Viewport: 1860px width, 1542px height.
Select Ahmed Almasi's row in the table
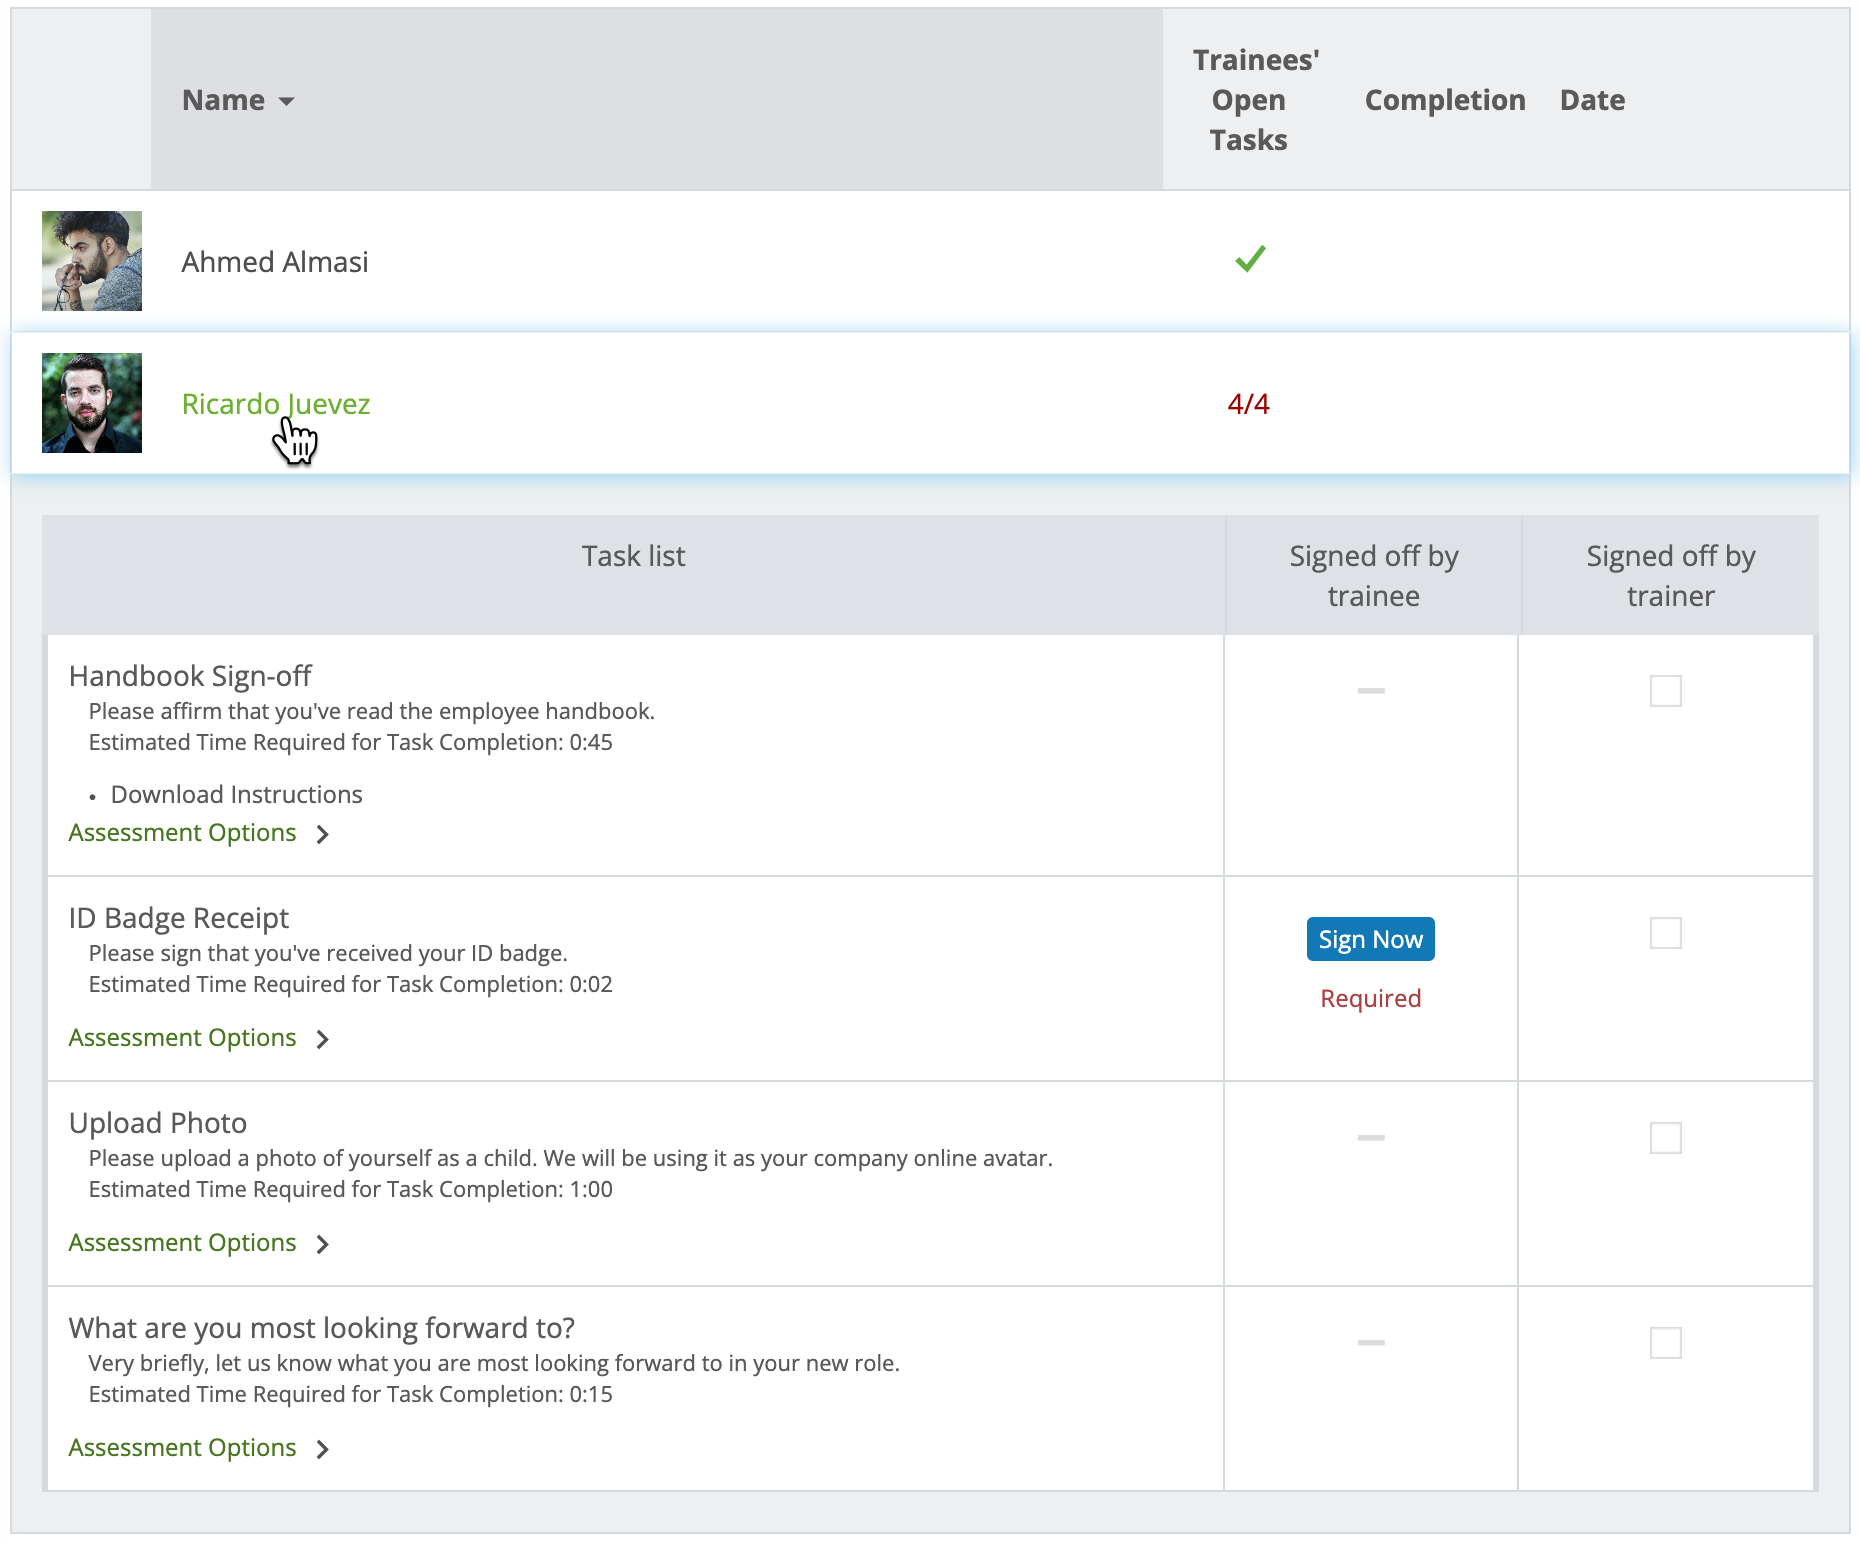tap(700, 260)
